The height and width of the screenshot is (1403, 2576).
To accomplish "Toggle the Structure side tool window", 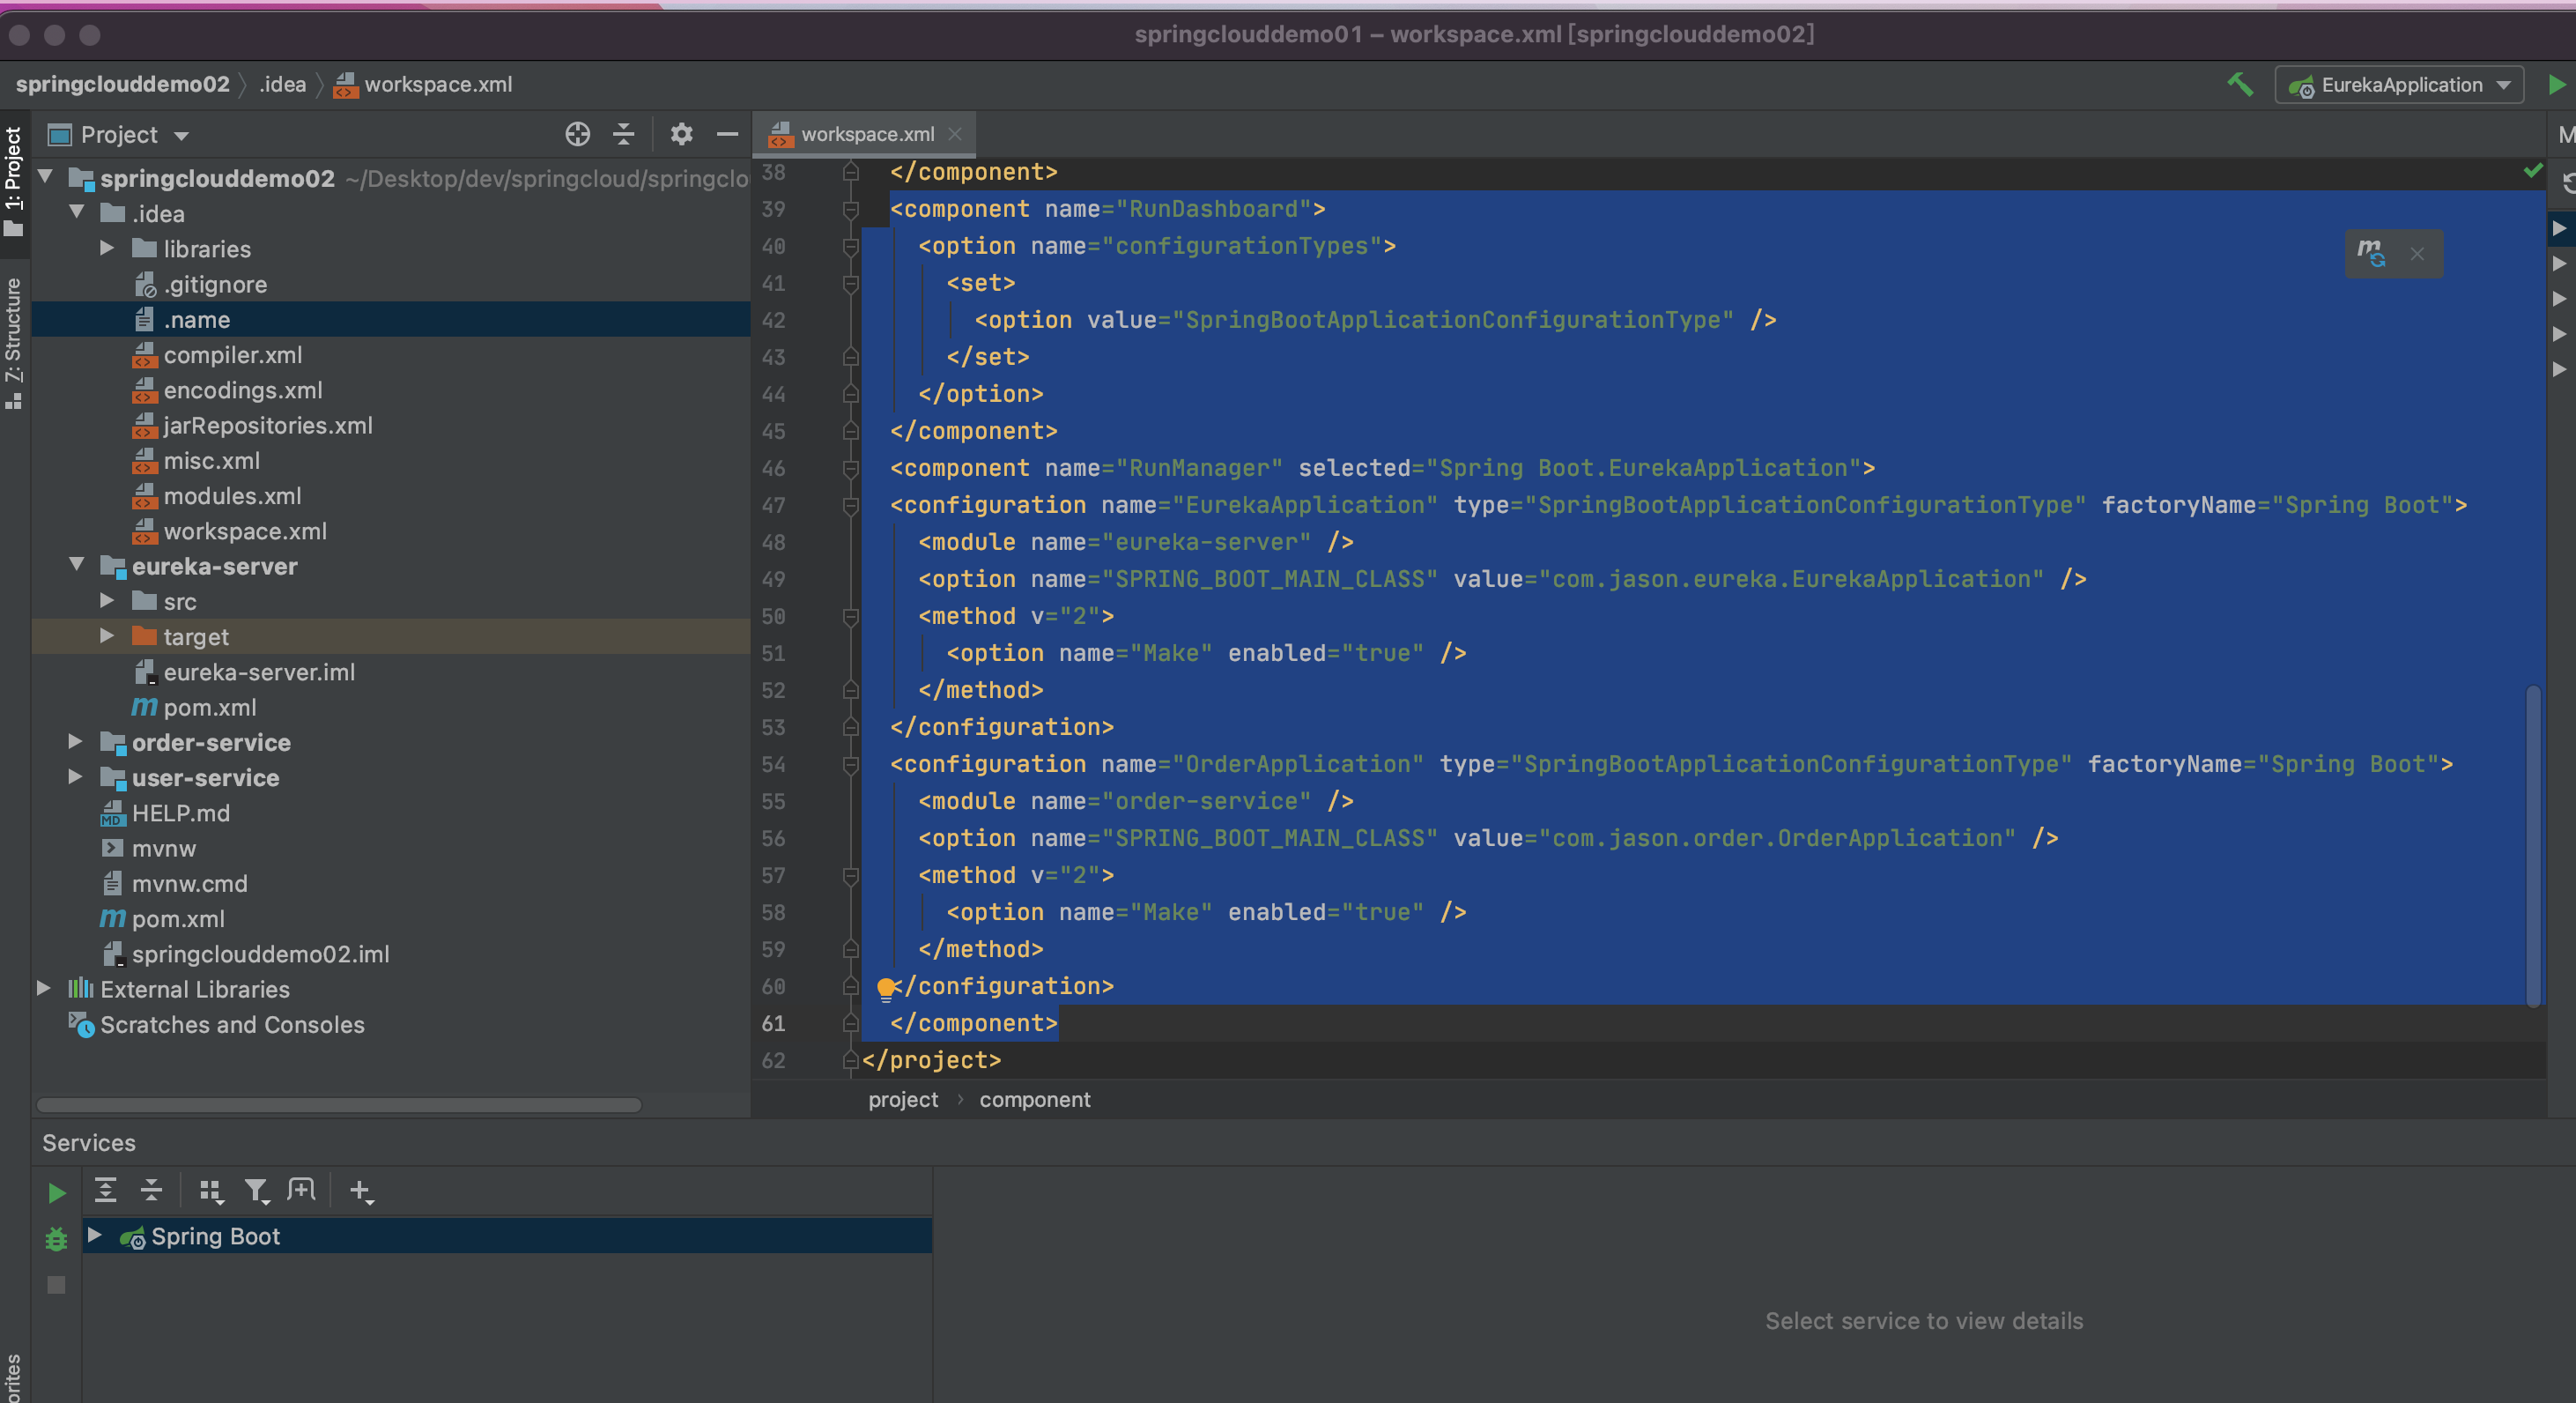I will point(14,340).
